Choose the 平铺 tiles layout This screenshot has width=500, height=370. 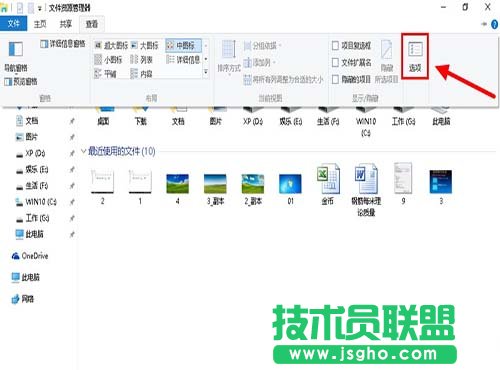pos(106,74)
